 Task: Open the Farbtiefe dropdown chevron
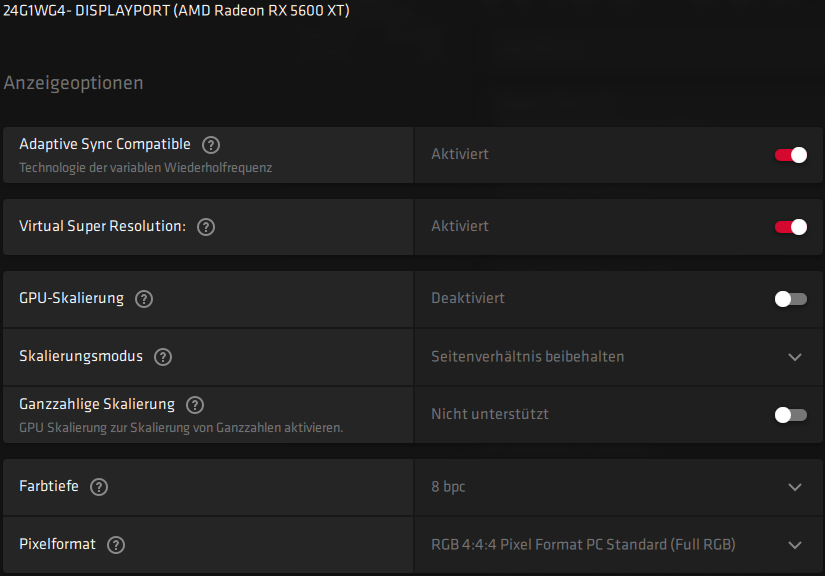pyautogui.click(x=795, y=487)
